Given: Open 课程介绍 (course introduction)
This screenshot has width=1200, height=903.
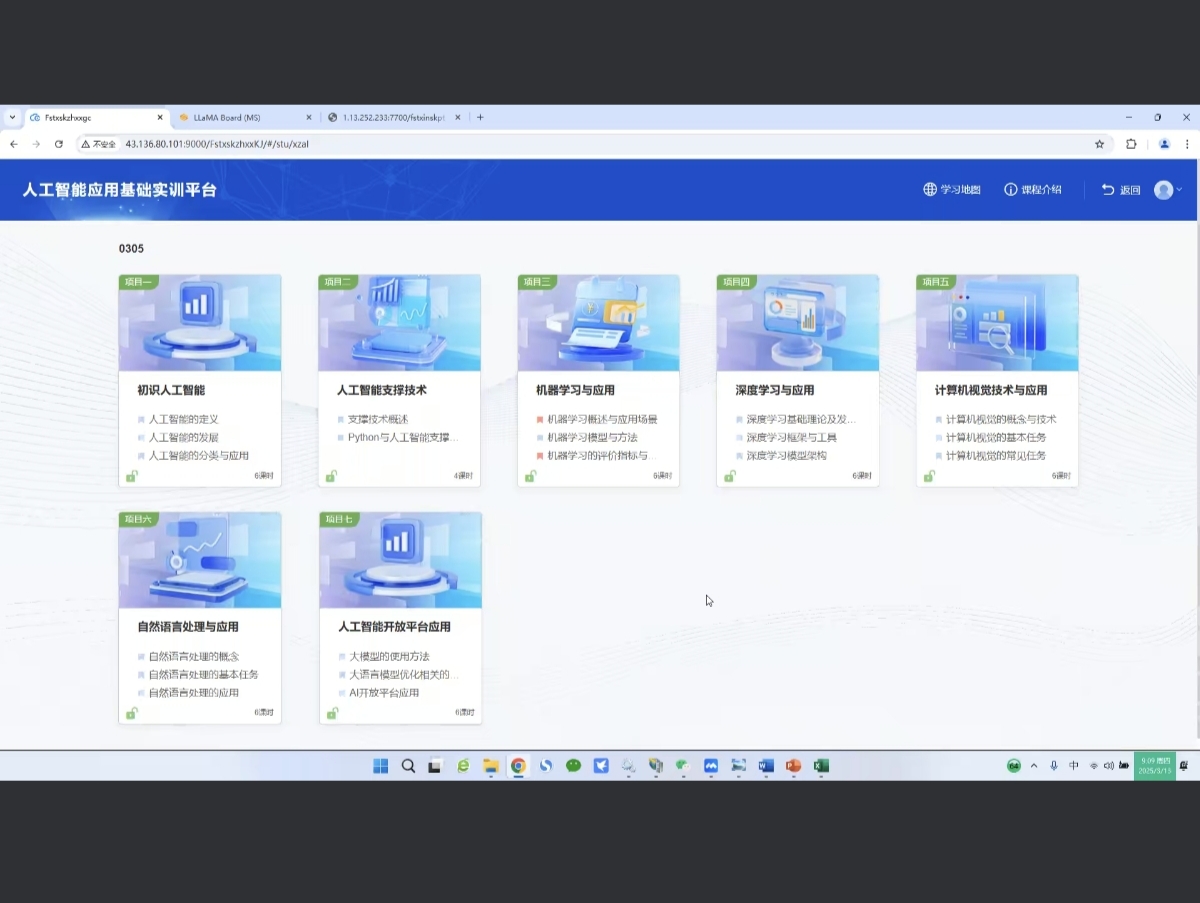Looking at the screenshot, I should click(x=1033, y=190).
